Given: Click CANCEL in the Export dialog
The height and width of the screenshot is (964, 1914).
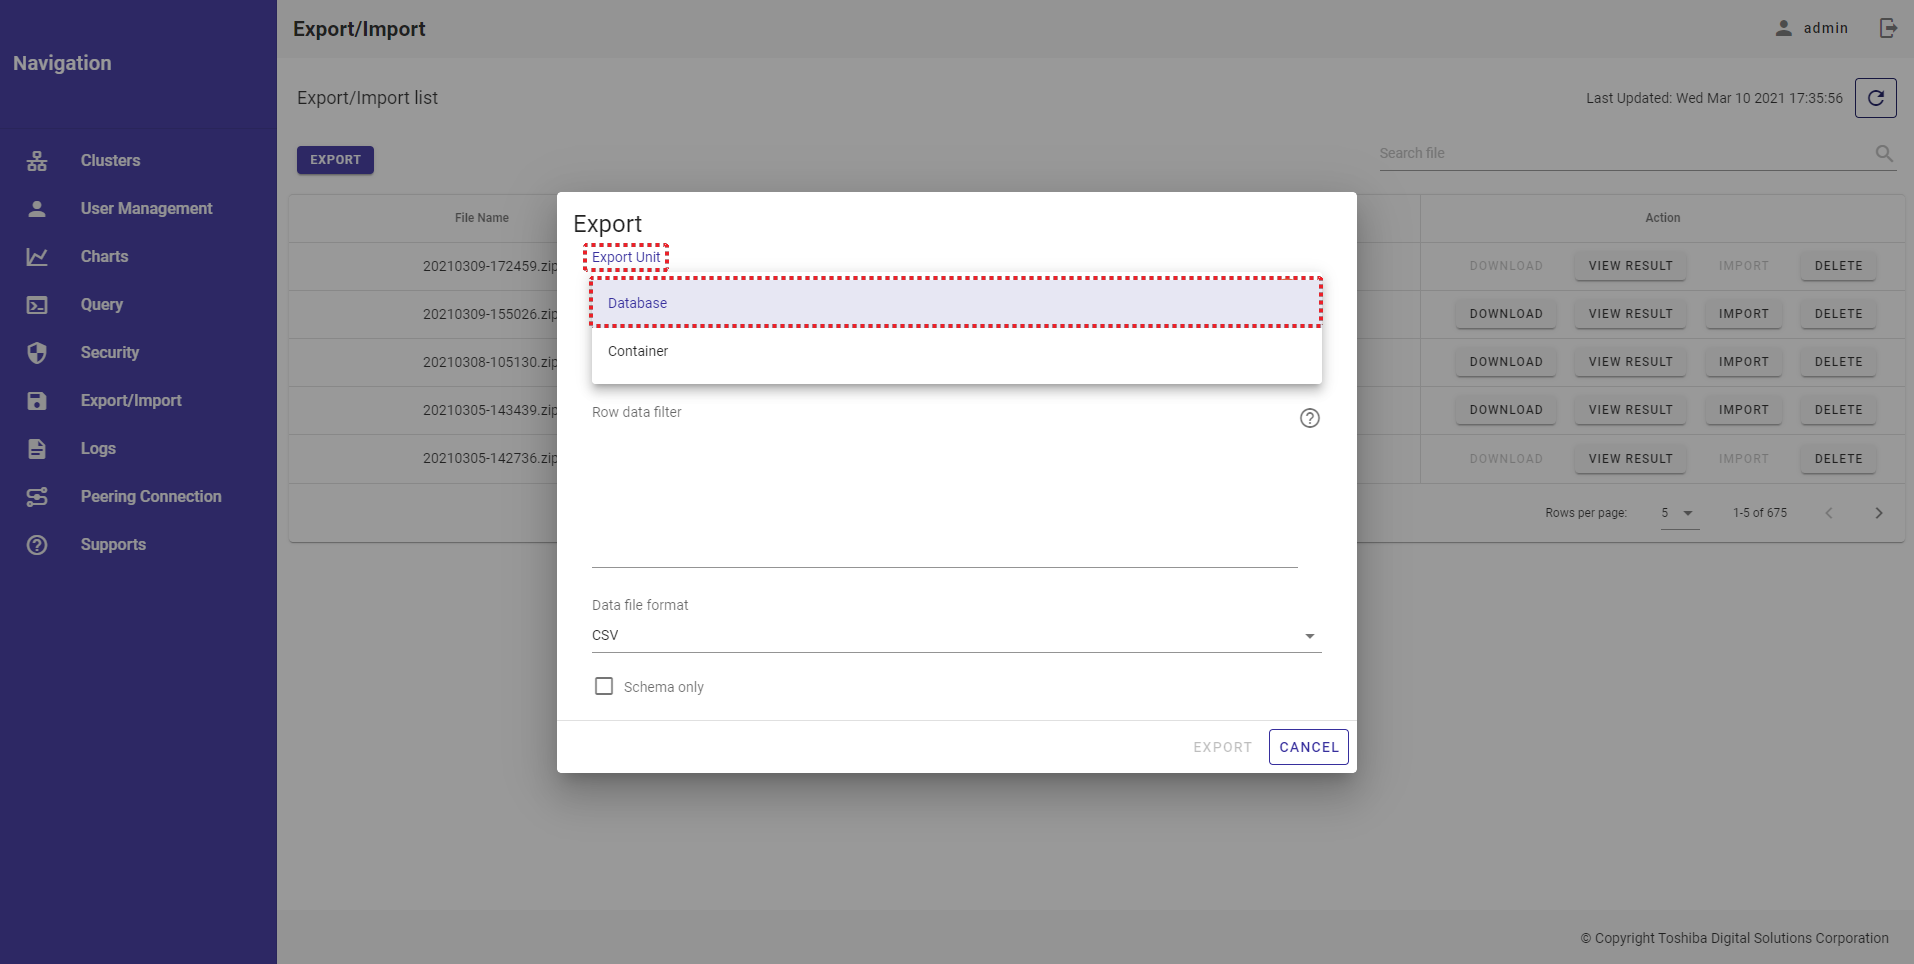Looking at the screenshot, I should click(1309, 747).
